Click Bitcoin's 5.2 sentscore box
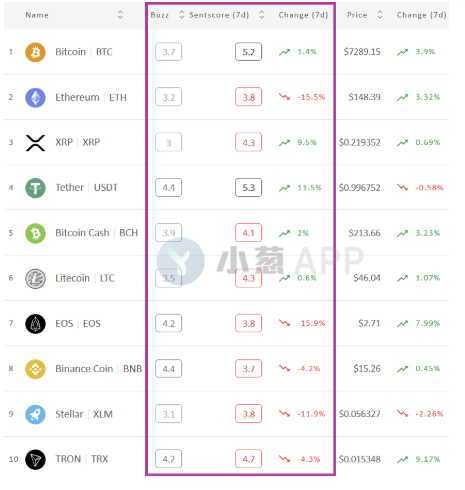465x490 pixels. [248, 52]
